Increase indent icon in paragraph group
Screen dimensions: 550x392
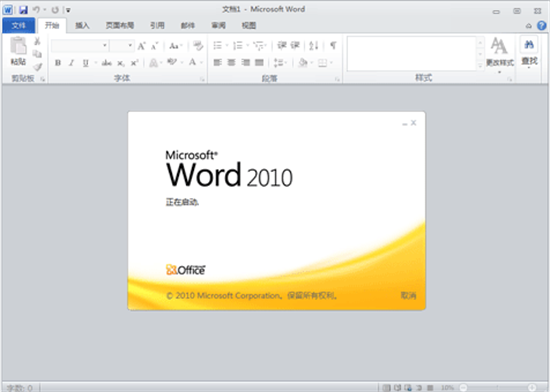[x=295, y=45]
